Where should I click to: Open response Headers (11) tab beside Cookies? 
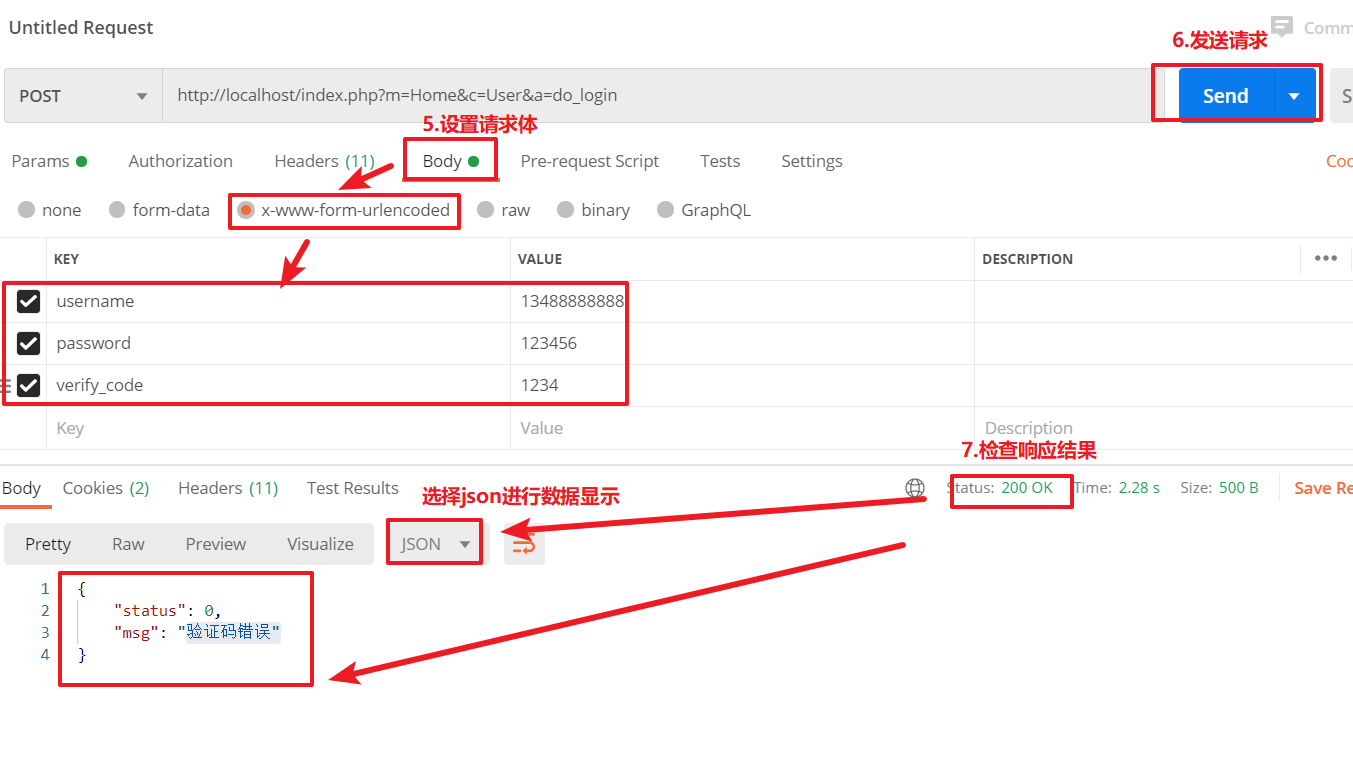coord(228,488)
